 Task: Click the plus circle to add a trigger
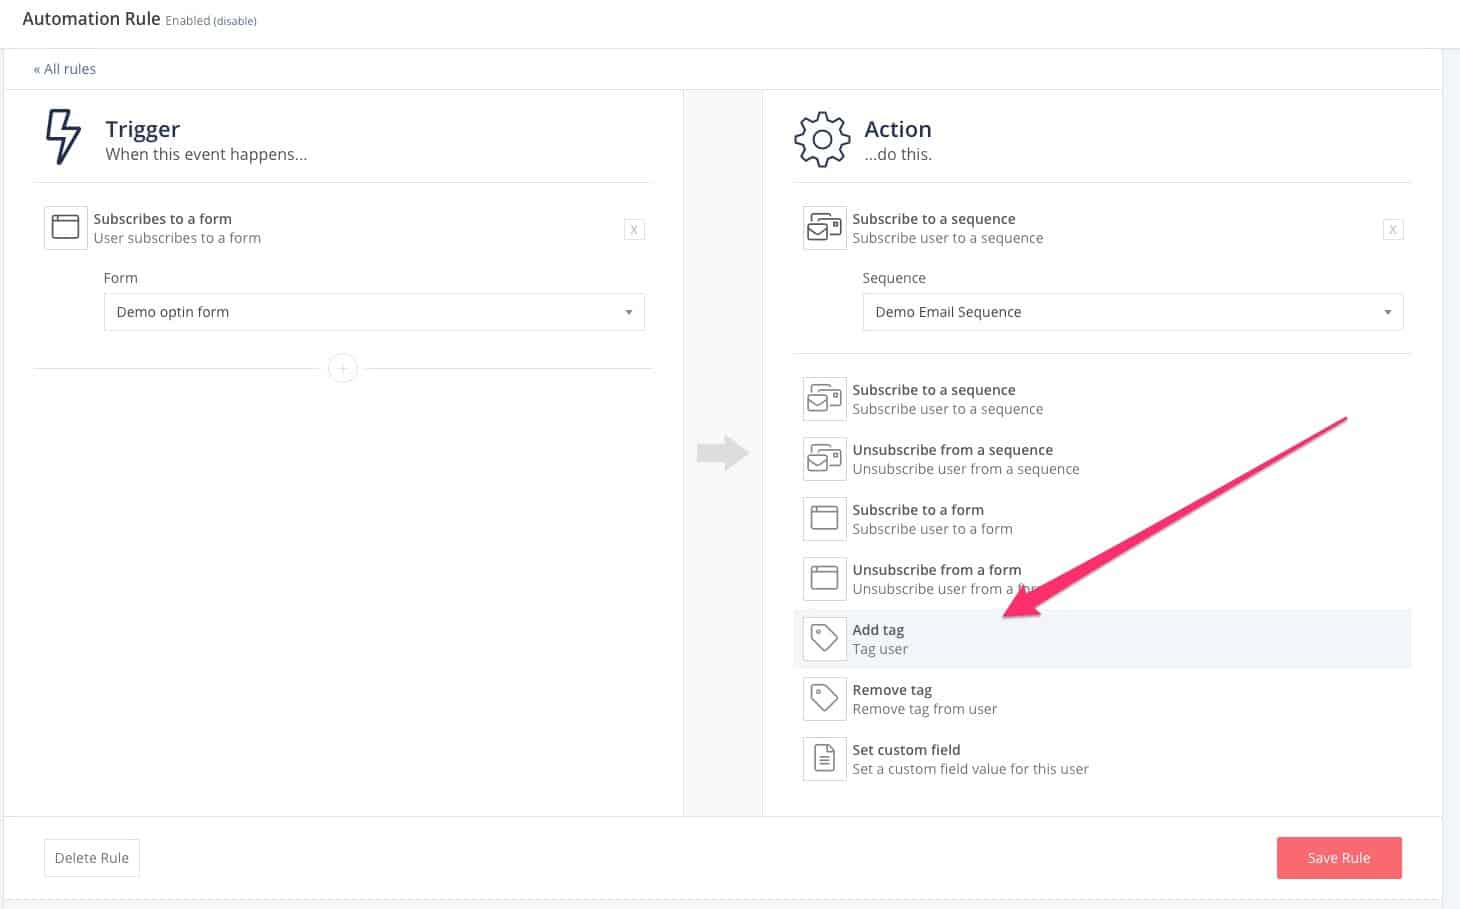(342, 369)
